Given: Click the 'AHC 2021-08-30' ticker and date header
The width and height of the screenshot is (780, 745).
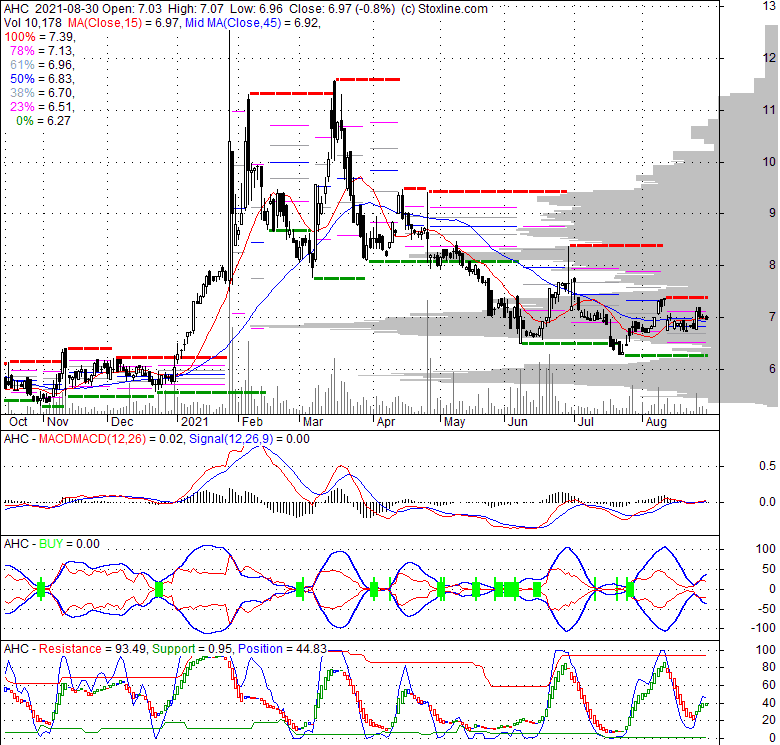Looking at the screenshot, I should point(51,9).
